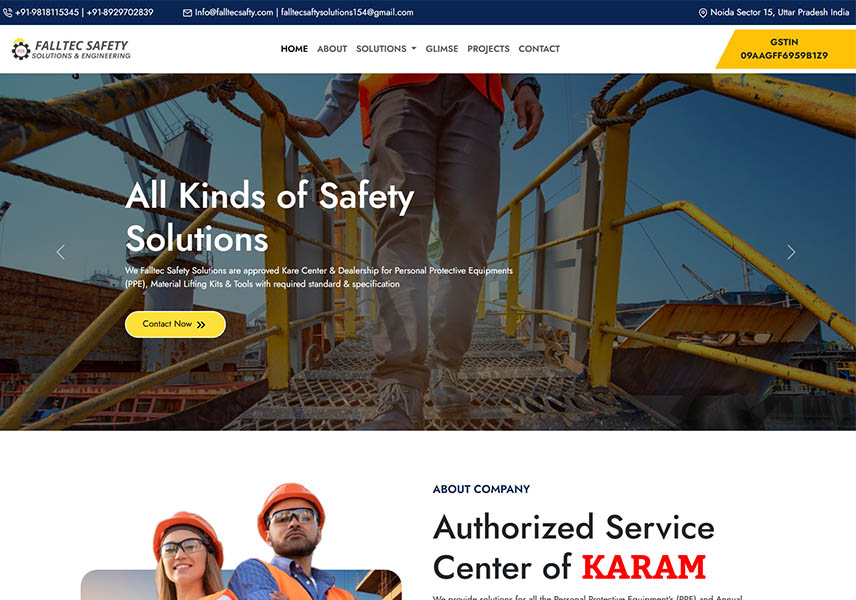Open the Home menu item
The image size is (856, 600).
pos(294,49)
